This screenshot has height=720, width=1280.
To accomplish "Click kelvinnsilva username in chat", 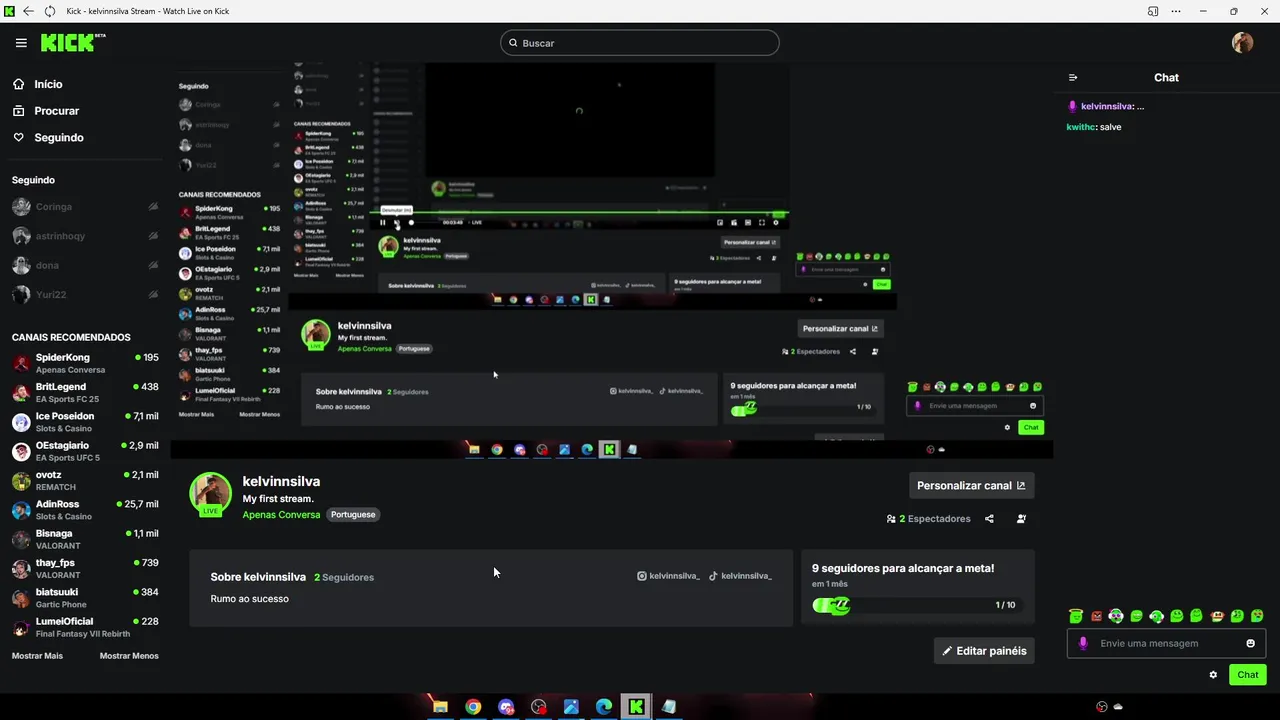I will point(1107,106).
